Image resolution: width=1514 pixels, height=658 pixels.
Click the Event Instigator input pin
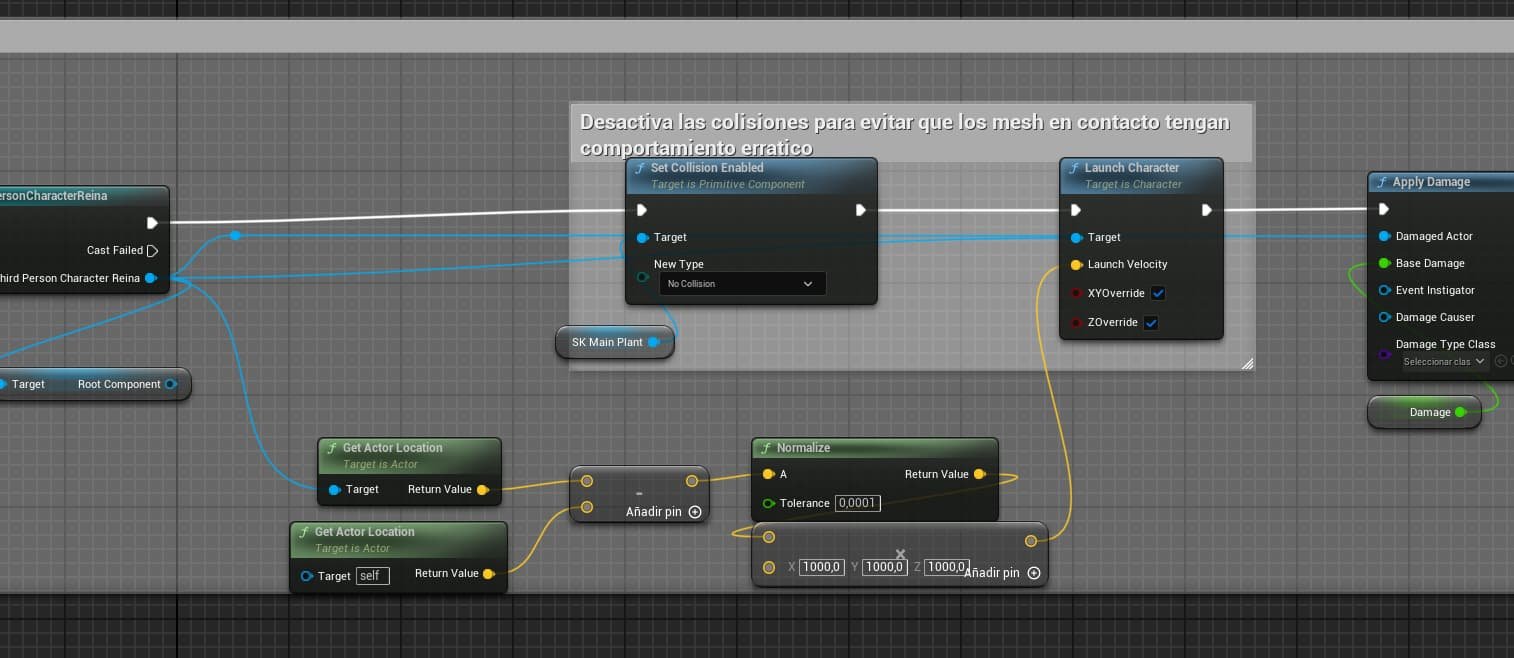pyautogui.click(x=1384, y=290)
